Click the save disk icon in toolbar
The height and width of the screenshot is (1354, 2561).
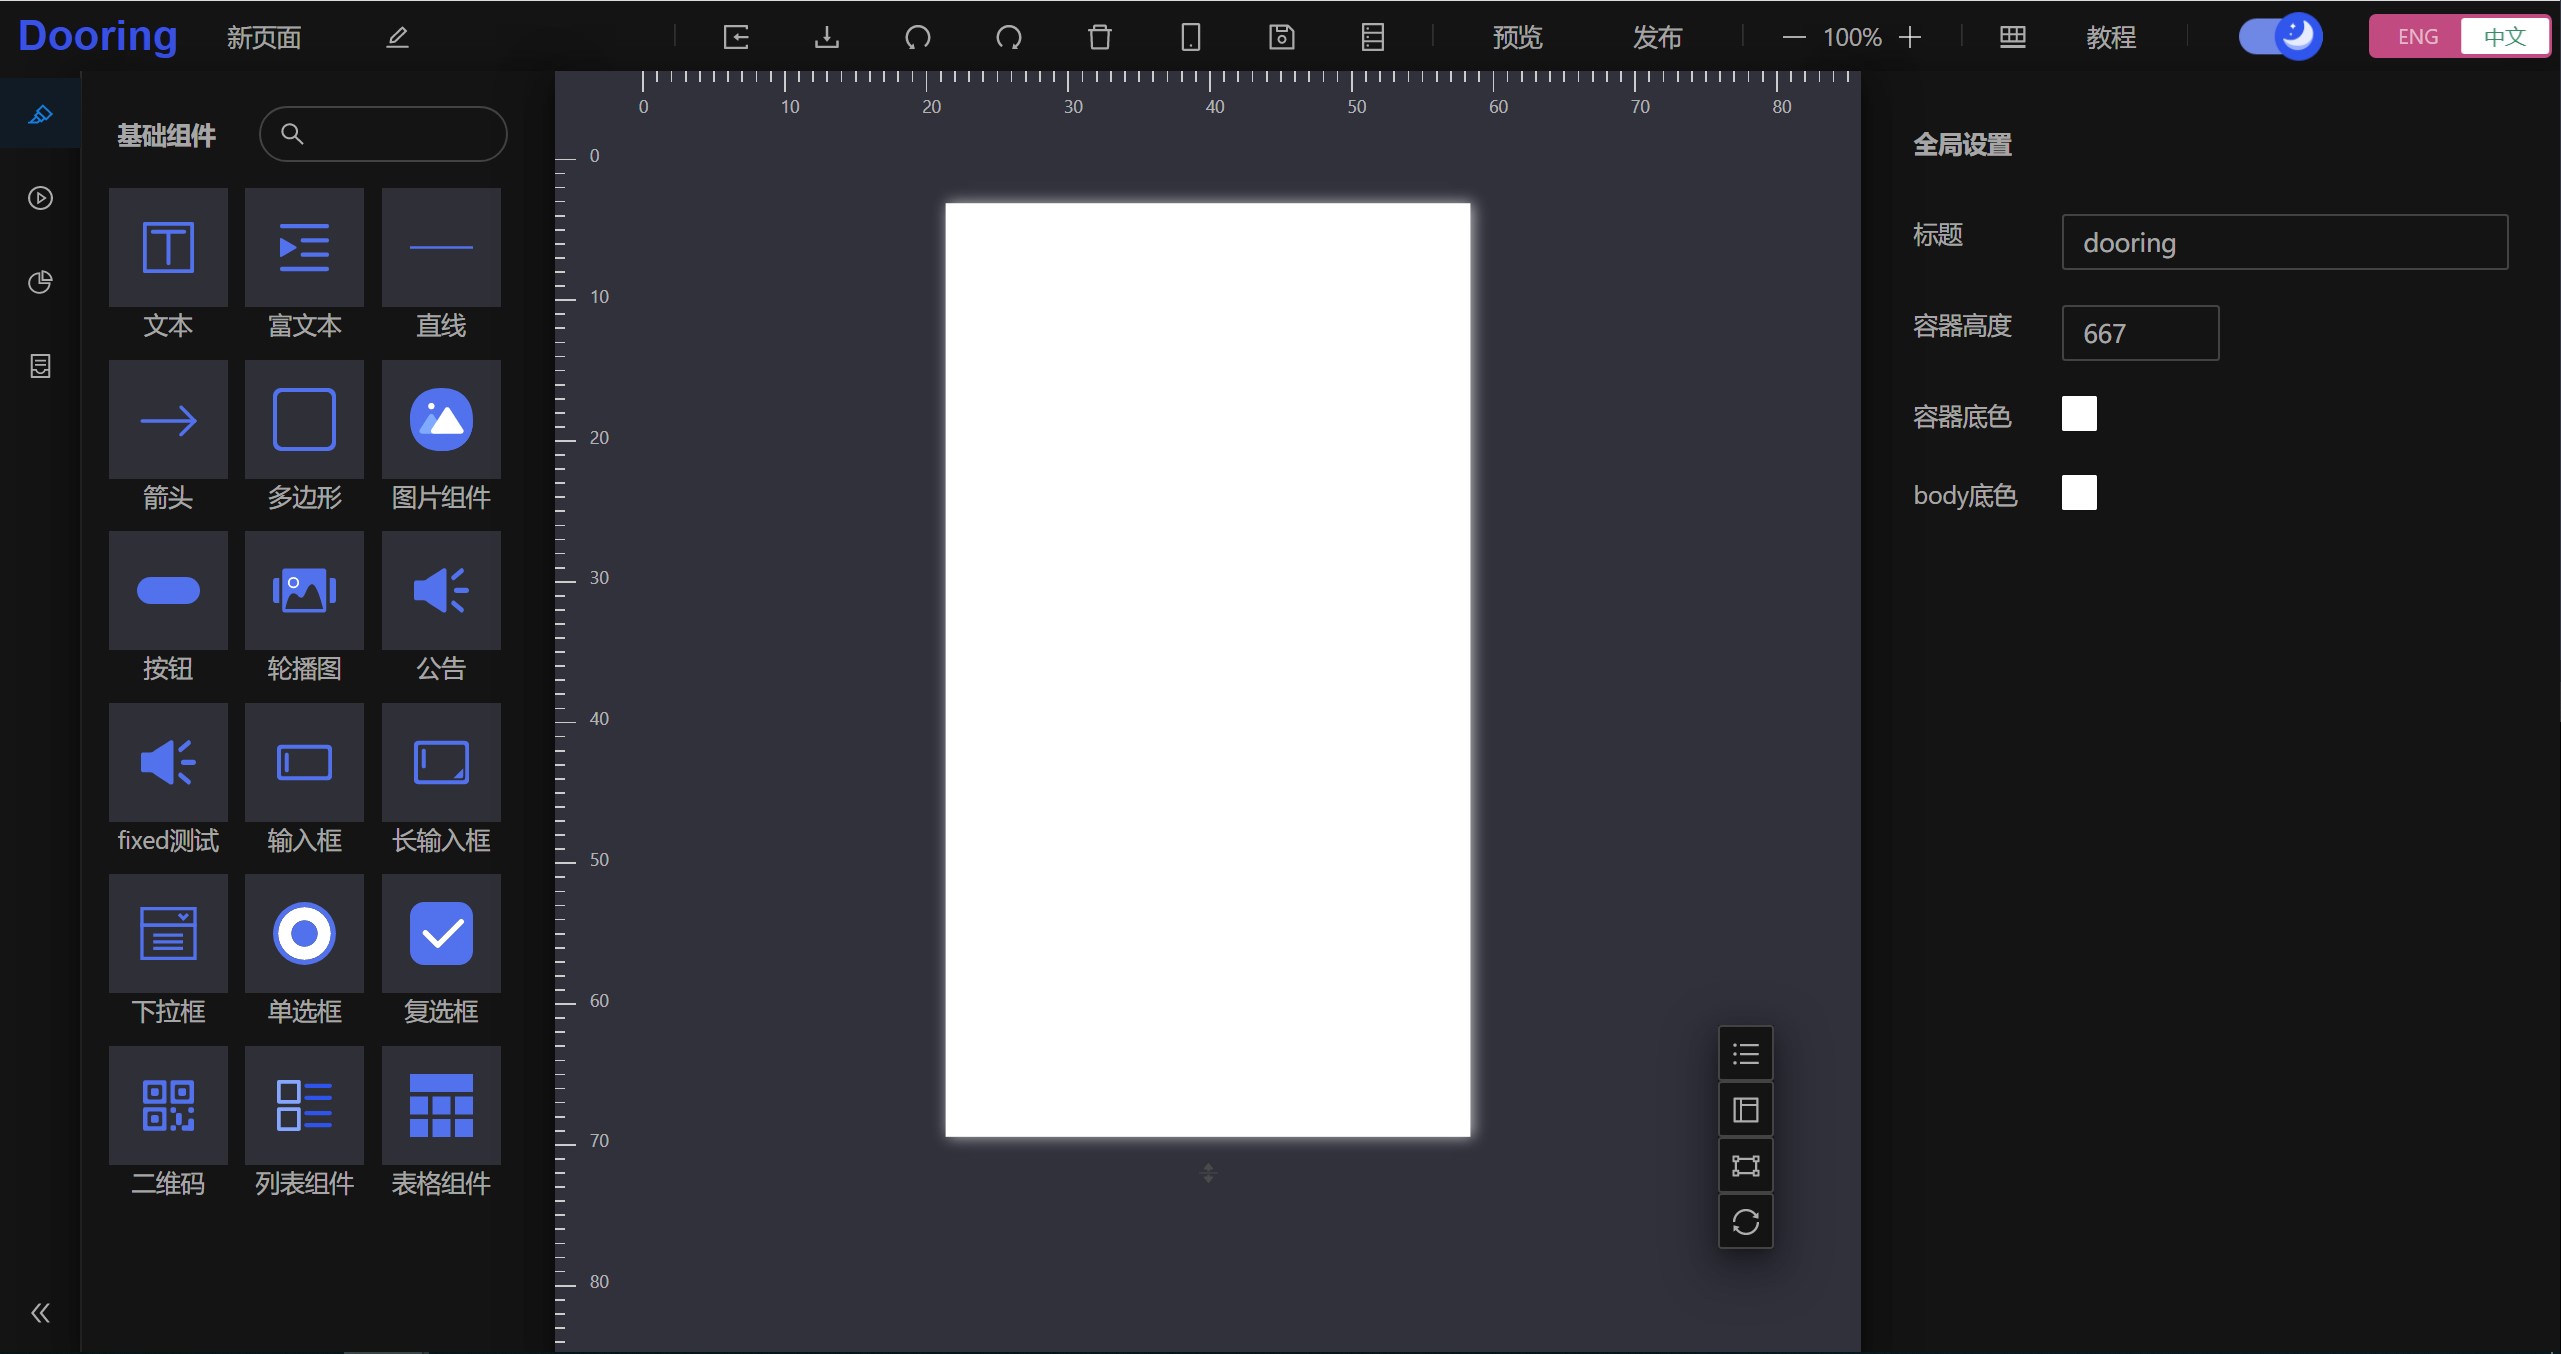(x=1281, y=37)
